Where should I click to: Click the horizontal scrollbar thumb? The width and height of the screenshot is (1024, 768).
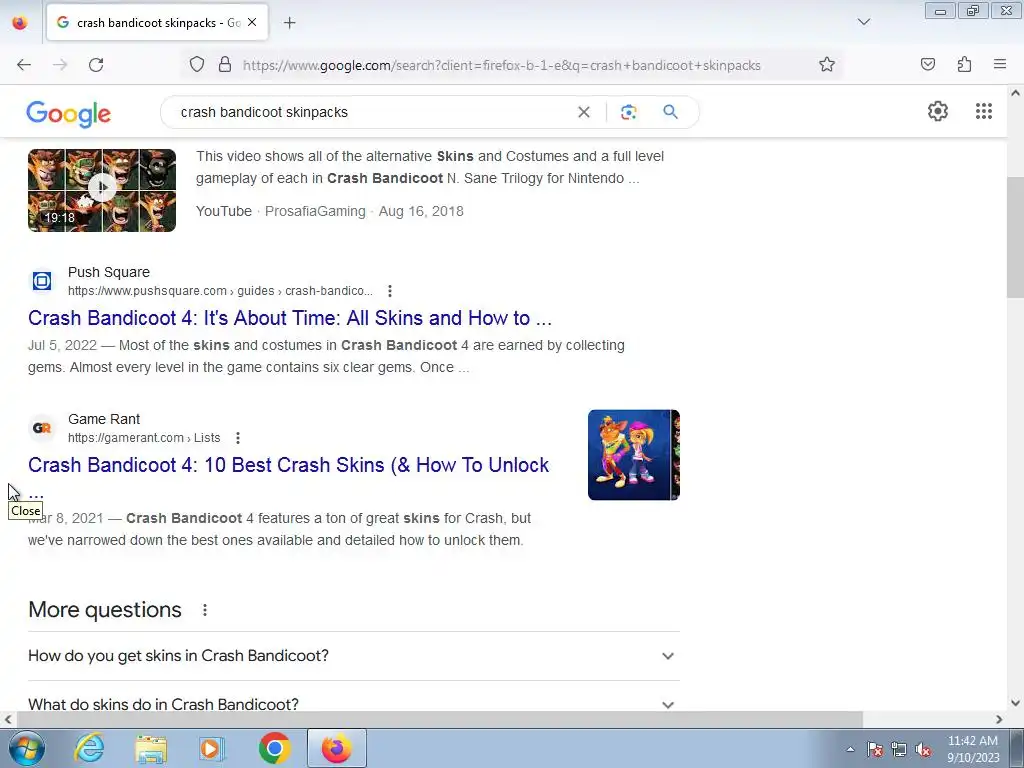pyautogui.click(x=439, y=720)
